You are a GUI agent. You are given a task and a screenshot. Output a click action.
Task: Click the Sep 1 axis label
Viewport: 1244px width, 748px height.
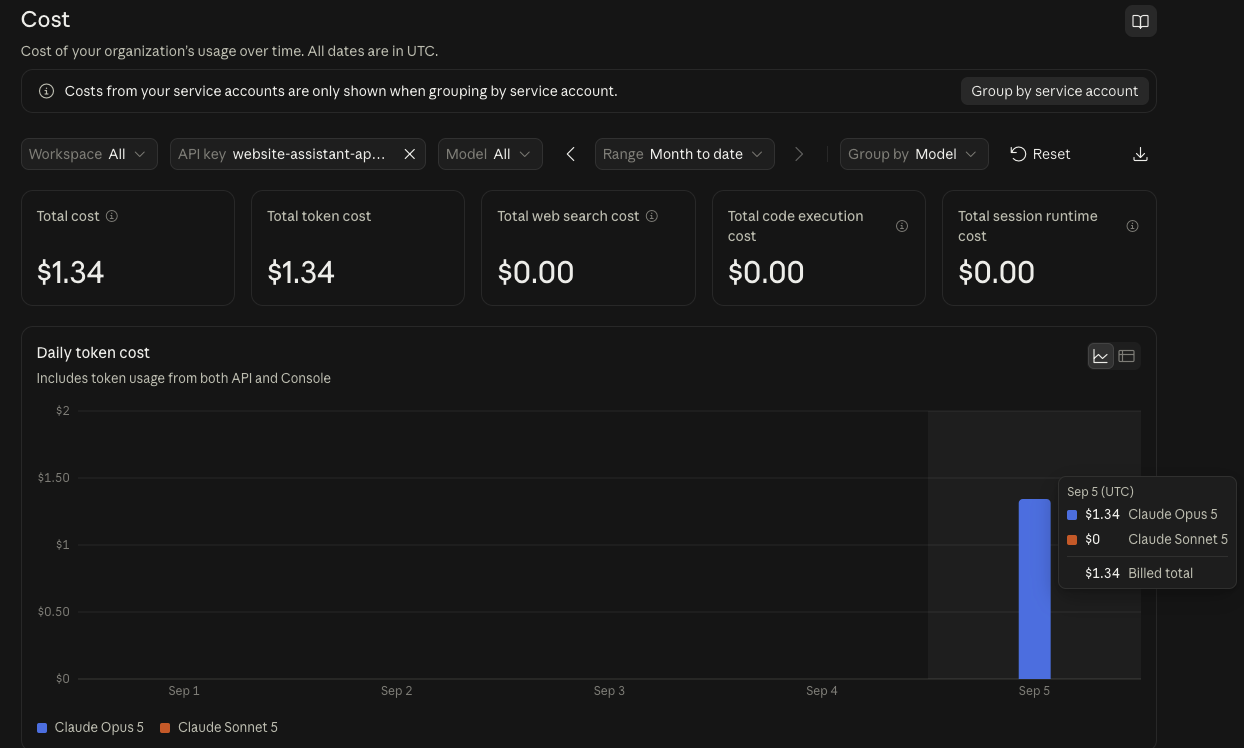pos(184,691)
